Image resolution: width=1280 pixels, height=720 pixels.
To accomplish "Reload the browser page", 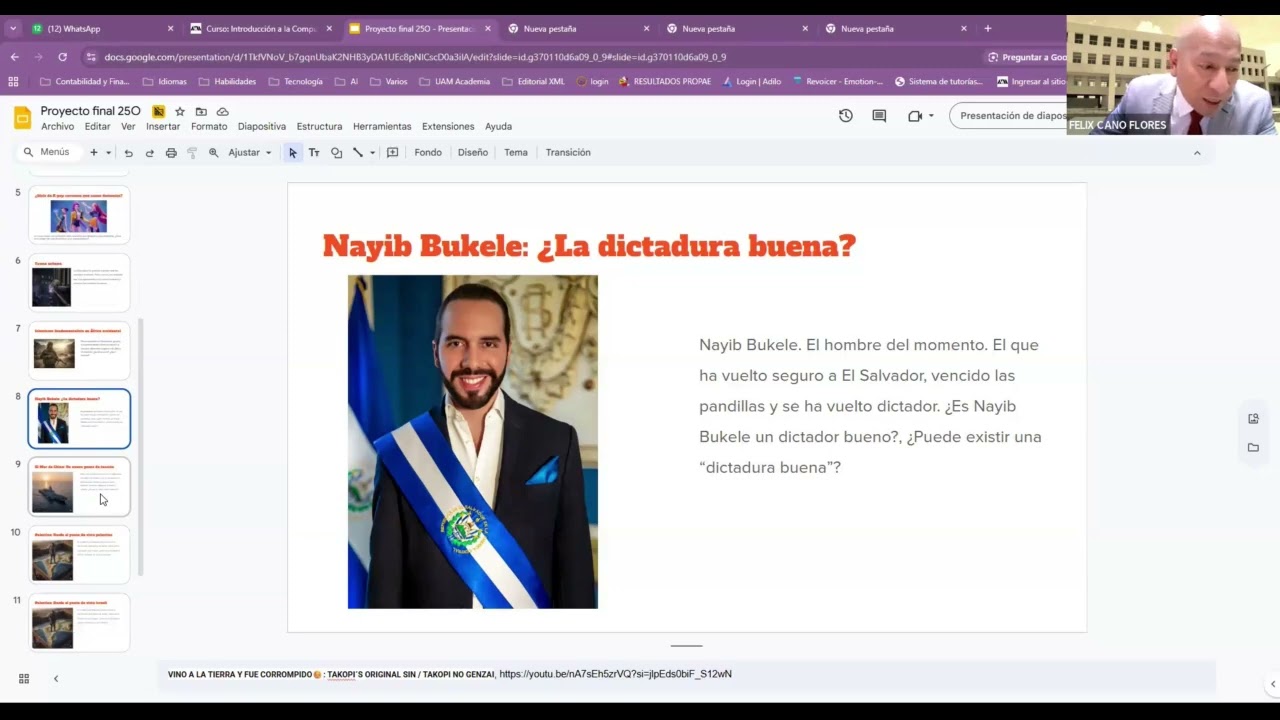I will point(62,57).
